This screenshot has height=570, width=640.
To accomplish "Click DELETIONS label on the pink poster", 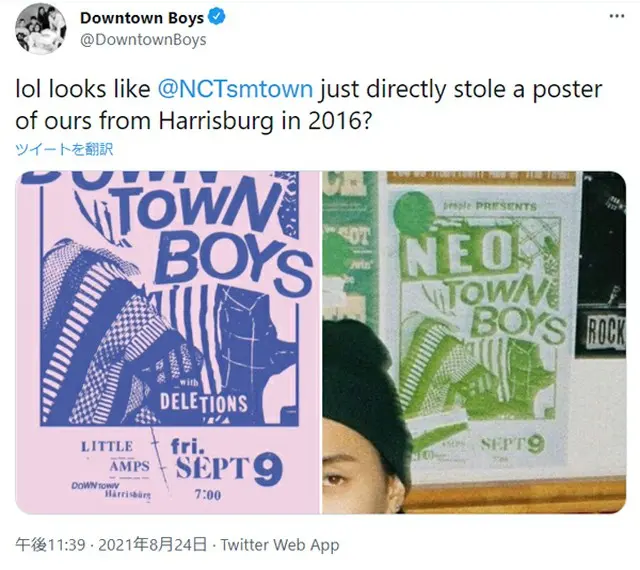I will (x=204, y=403).
